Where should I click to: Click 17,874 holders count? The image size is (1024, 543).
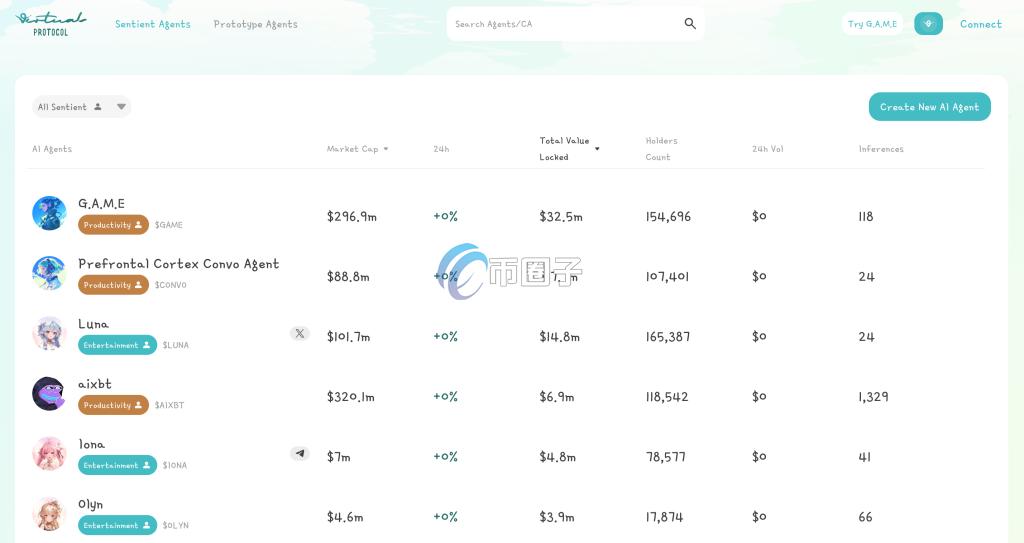[x=664, y=517]
